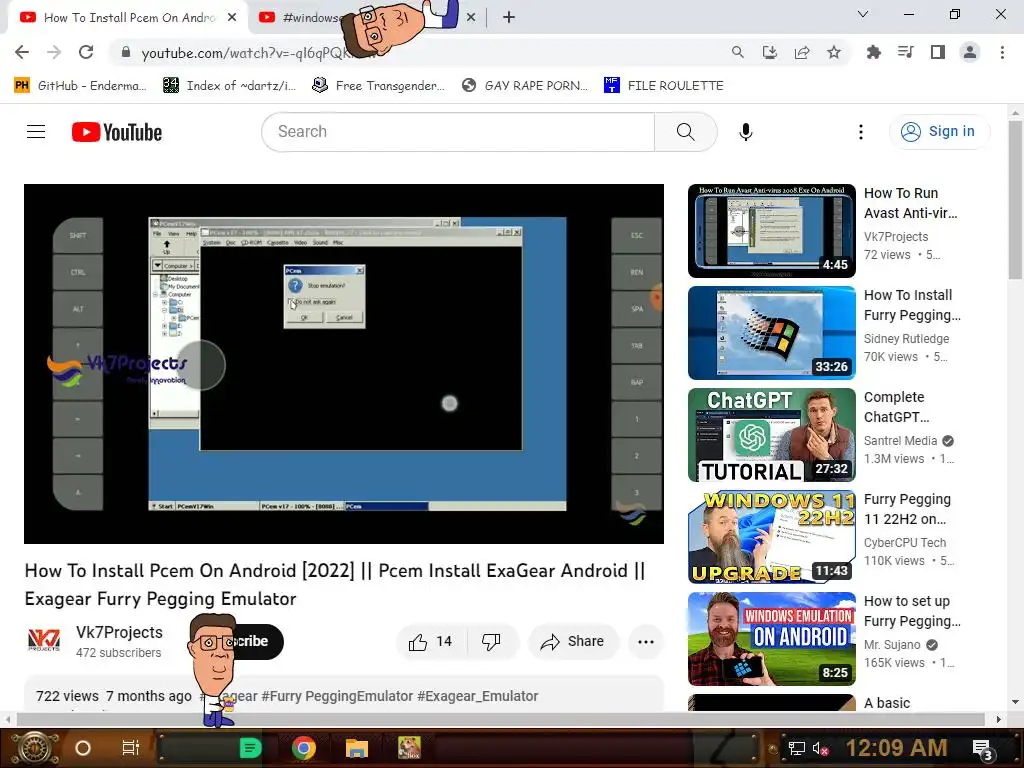Screen dimensions: 1024x768
Task: Open the browser zoom magnifier icon
Action: (737, 52)
